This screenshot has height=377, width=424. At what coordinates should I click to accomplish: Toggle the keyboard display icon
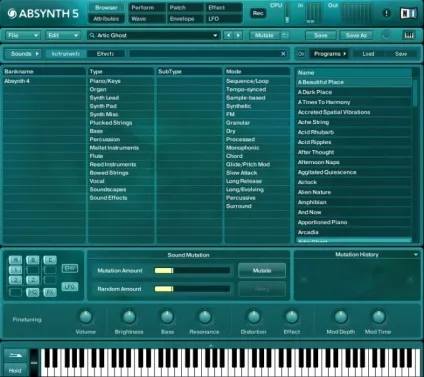coord(409,35)
